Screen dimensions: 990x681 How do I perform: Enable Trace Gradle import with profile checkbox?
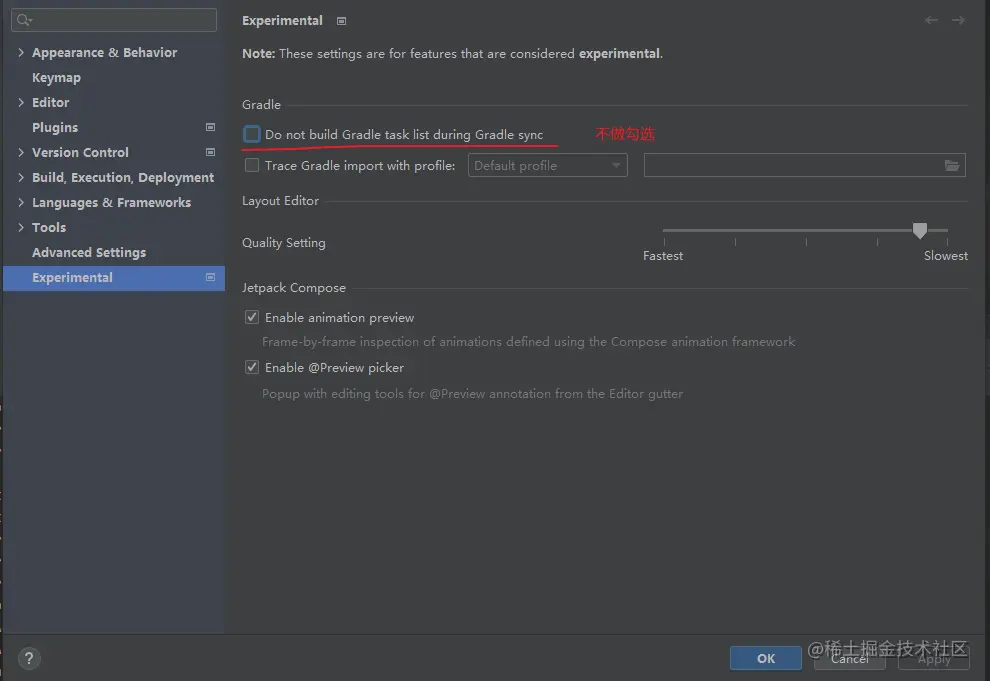click(x=252, y=165)
